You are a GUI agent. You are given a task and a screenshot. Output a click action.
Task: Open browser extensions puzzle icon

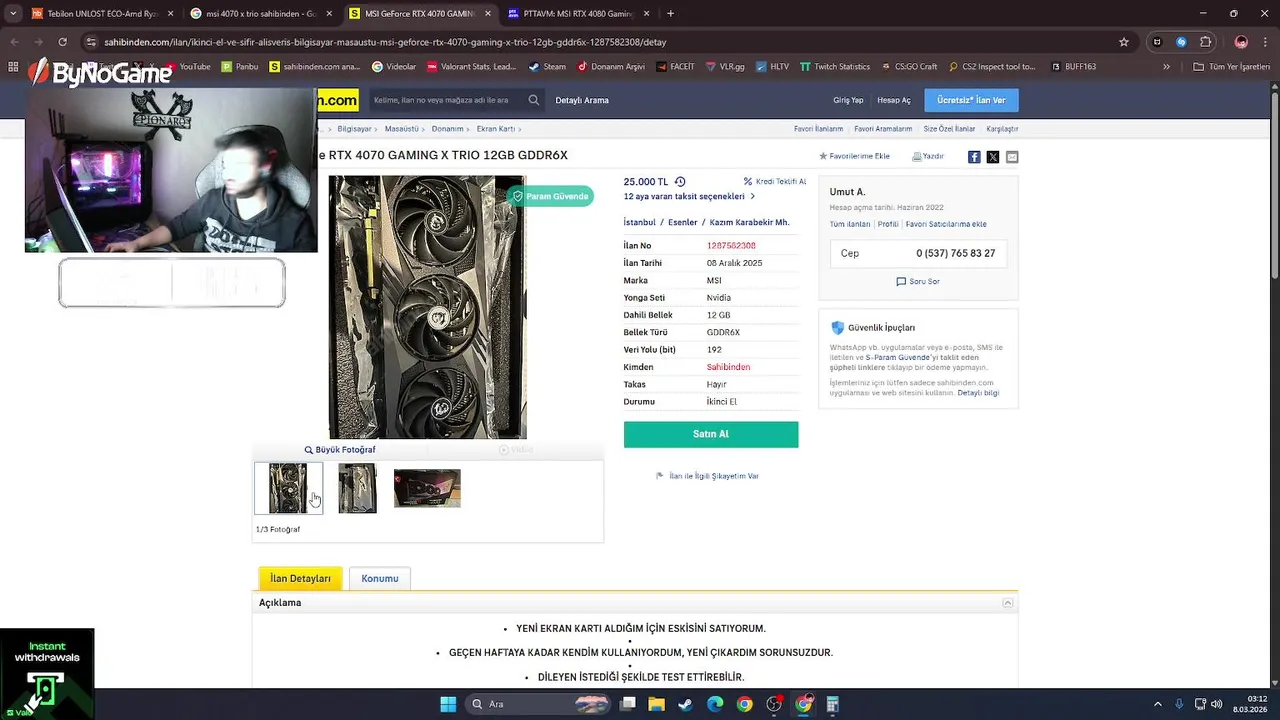pyautogui.click(x=1206, y=42)
